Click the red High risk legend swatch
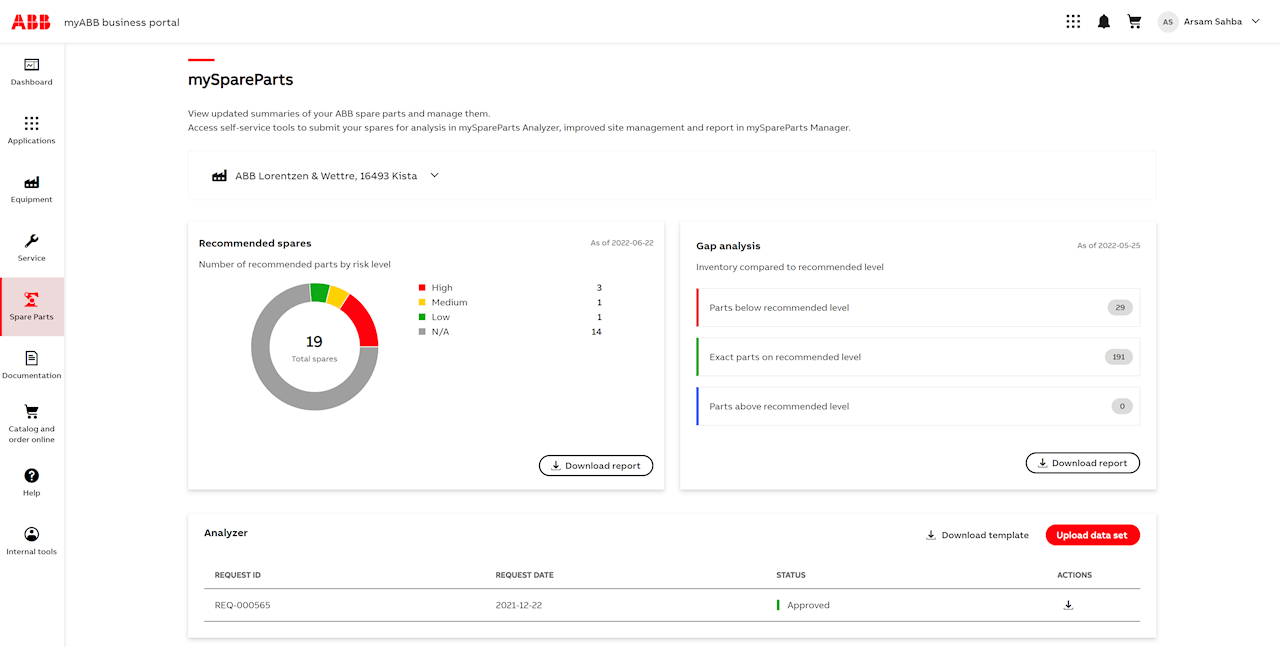Image resolution: width=1280 pixels, height=647 pixels. [x=423, y=288]
